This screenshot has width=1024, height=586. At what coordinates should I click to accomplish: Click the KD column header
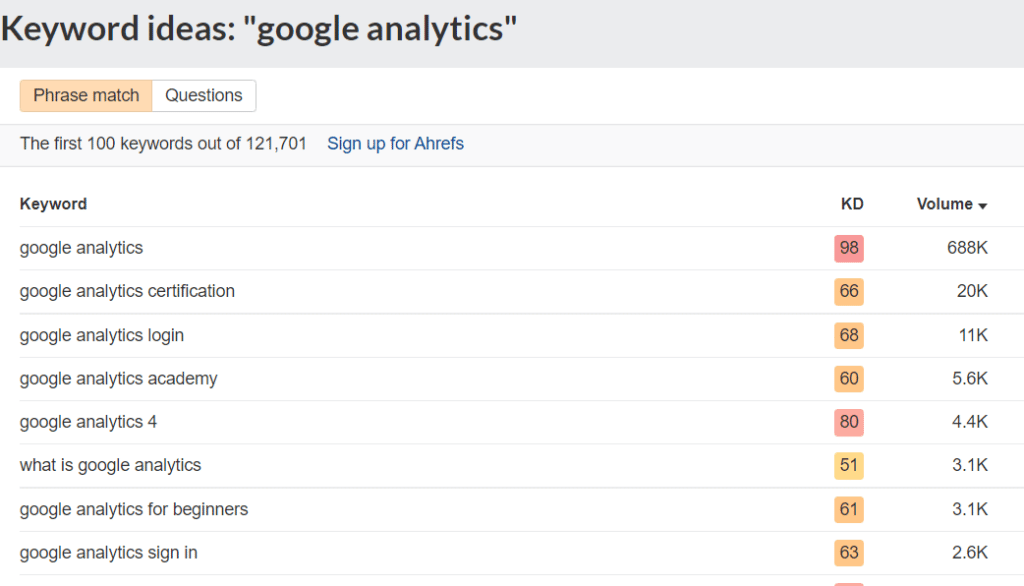point(852,204)
